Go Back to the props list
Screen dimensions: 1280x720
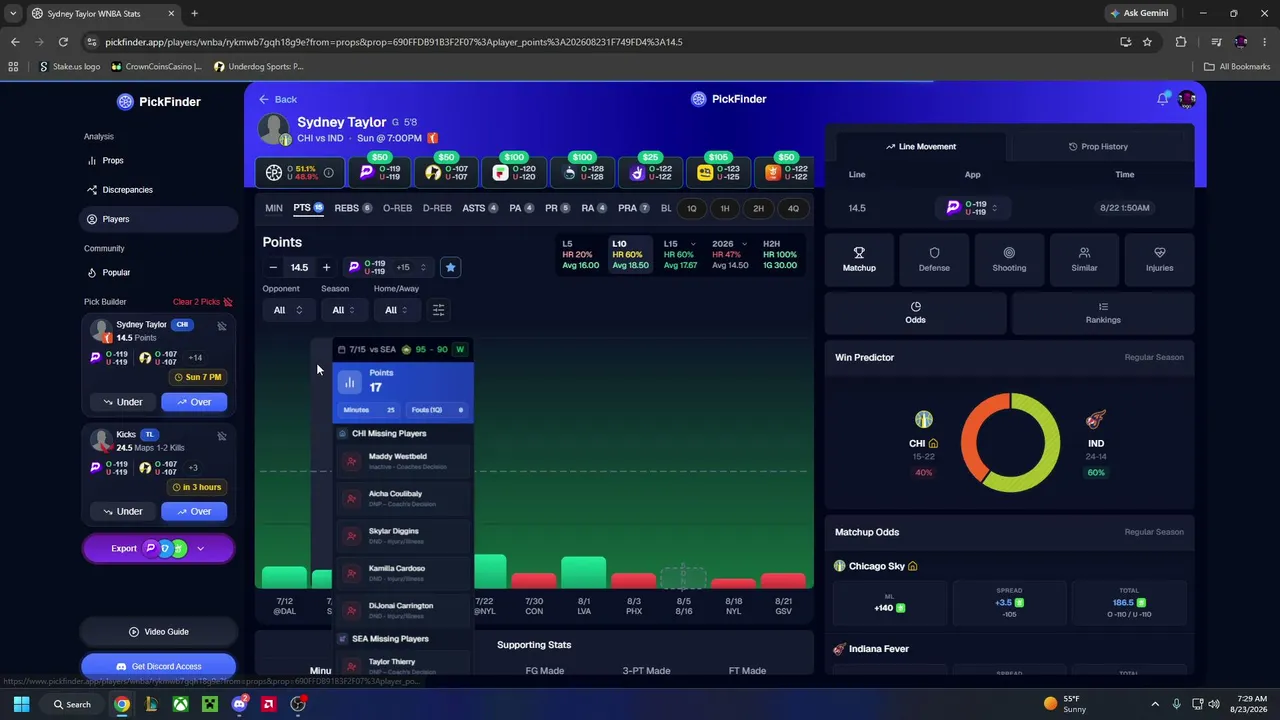coord(278,99)
